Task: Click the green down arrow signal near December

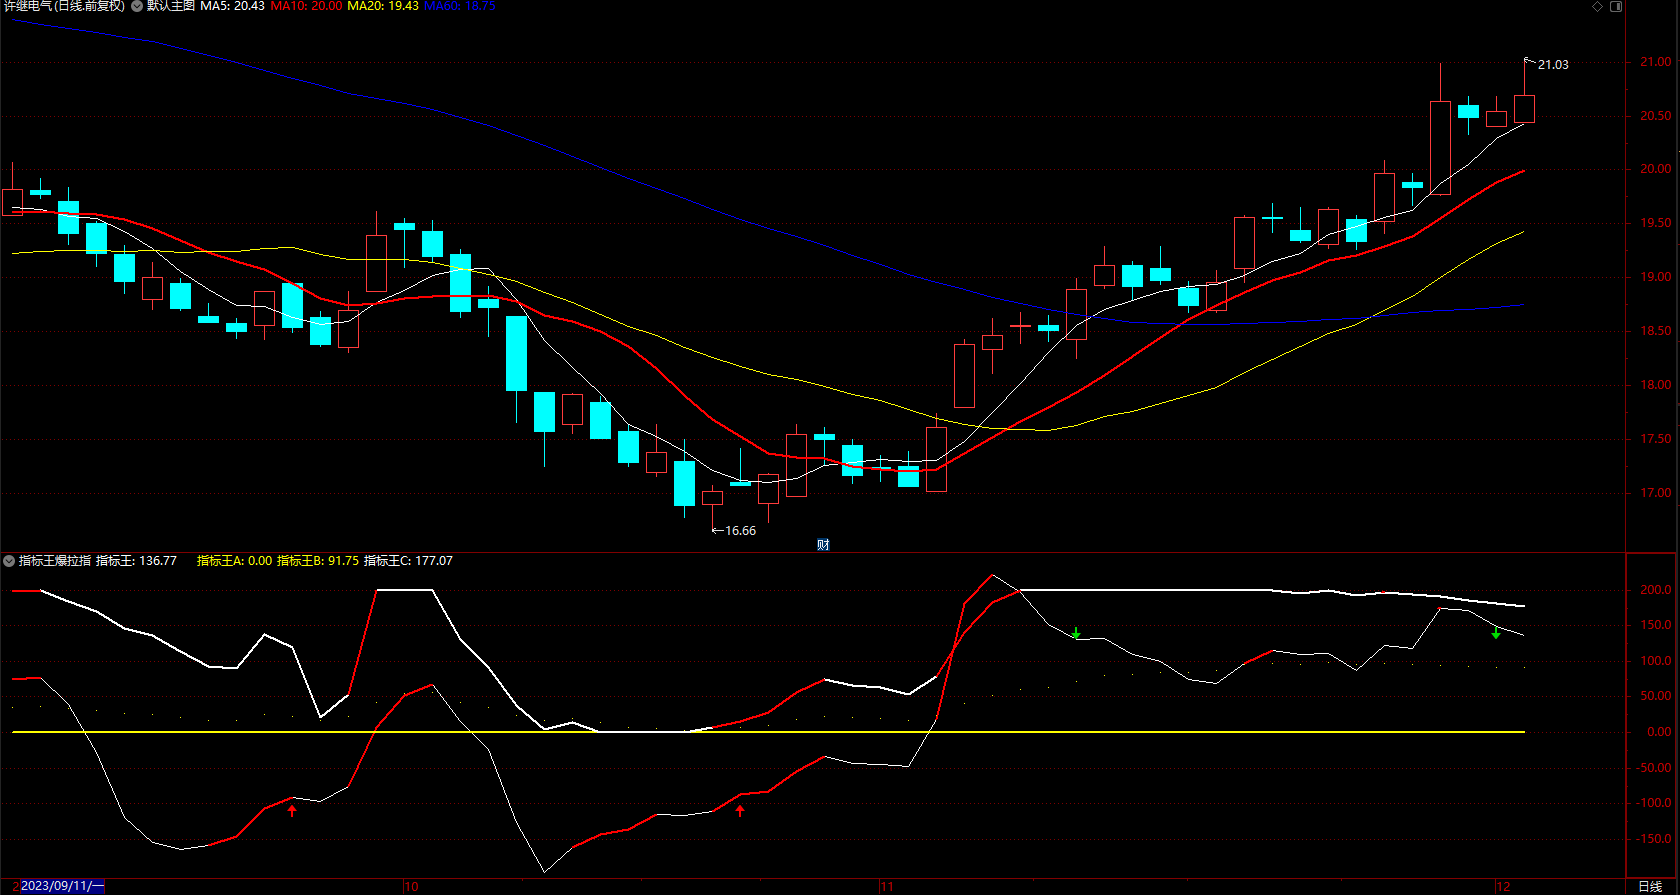Action: click(1496, 633)
